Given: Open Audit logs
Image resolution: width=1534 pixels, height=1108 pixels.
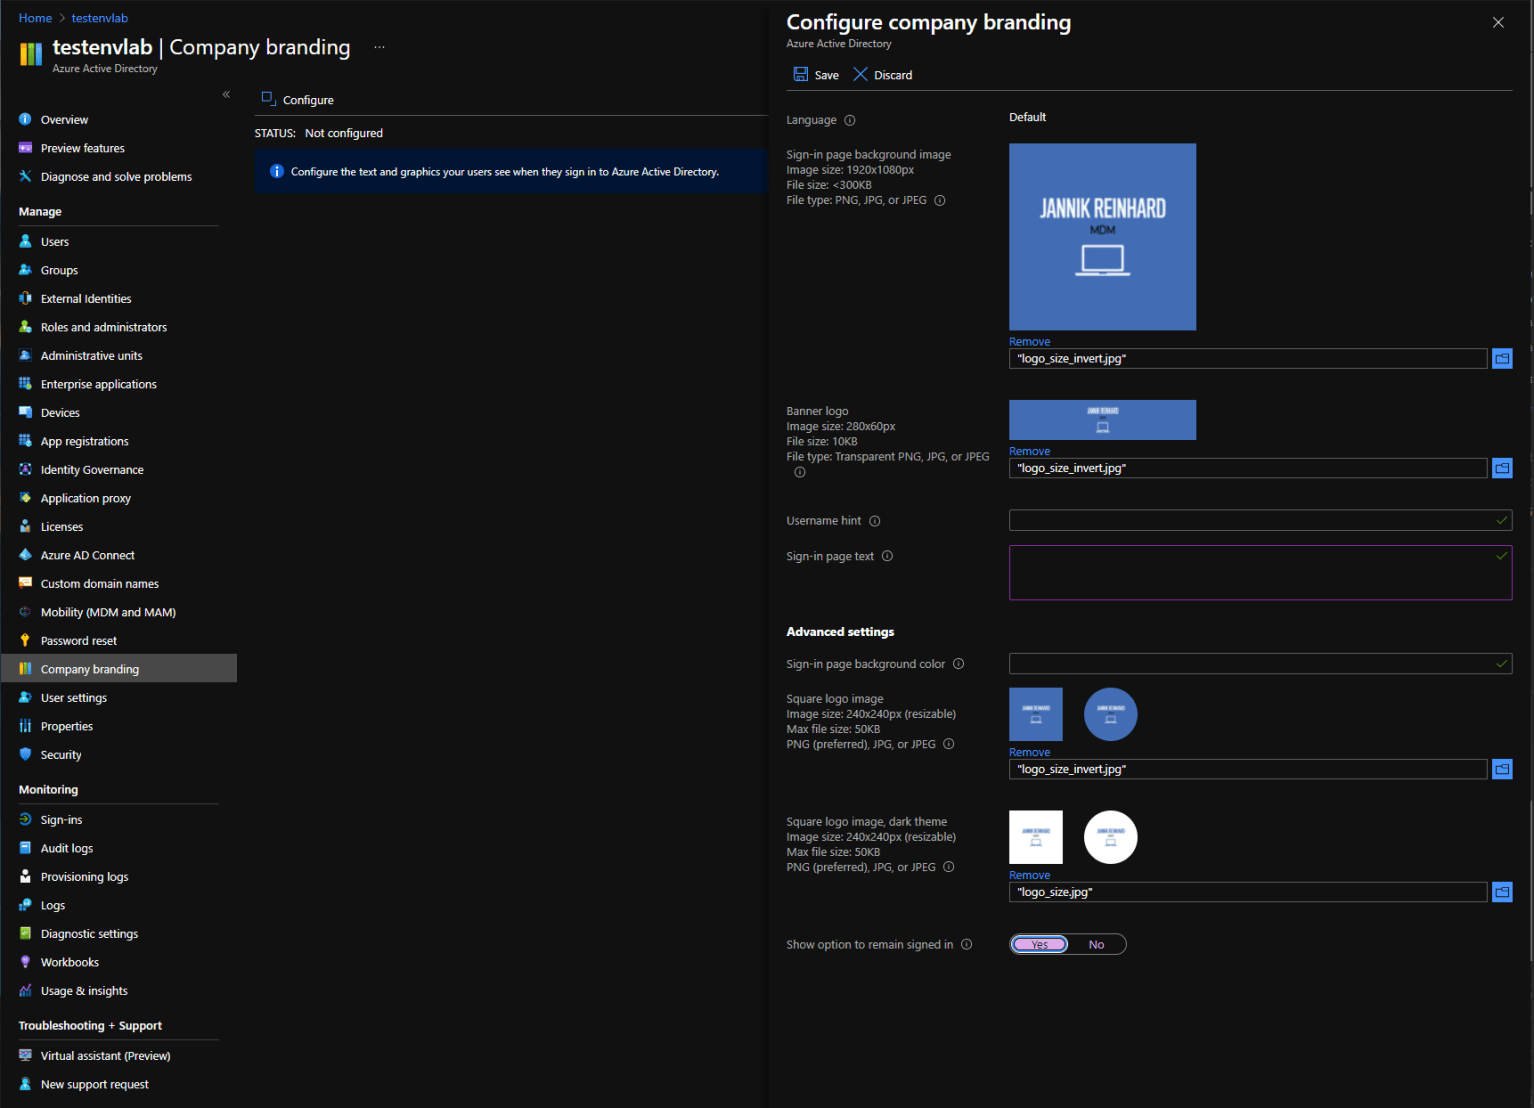Looking at the screenshot, I should [66, 847].
